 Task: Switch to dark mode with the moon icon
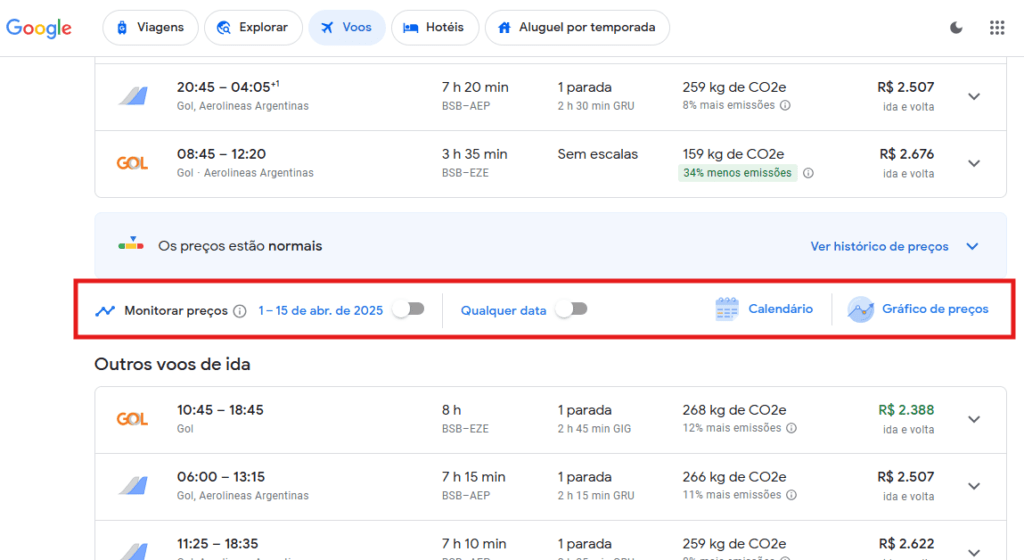click(x=956, y=28)
